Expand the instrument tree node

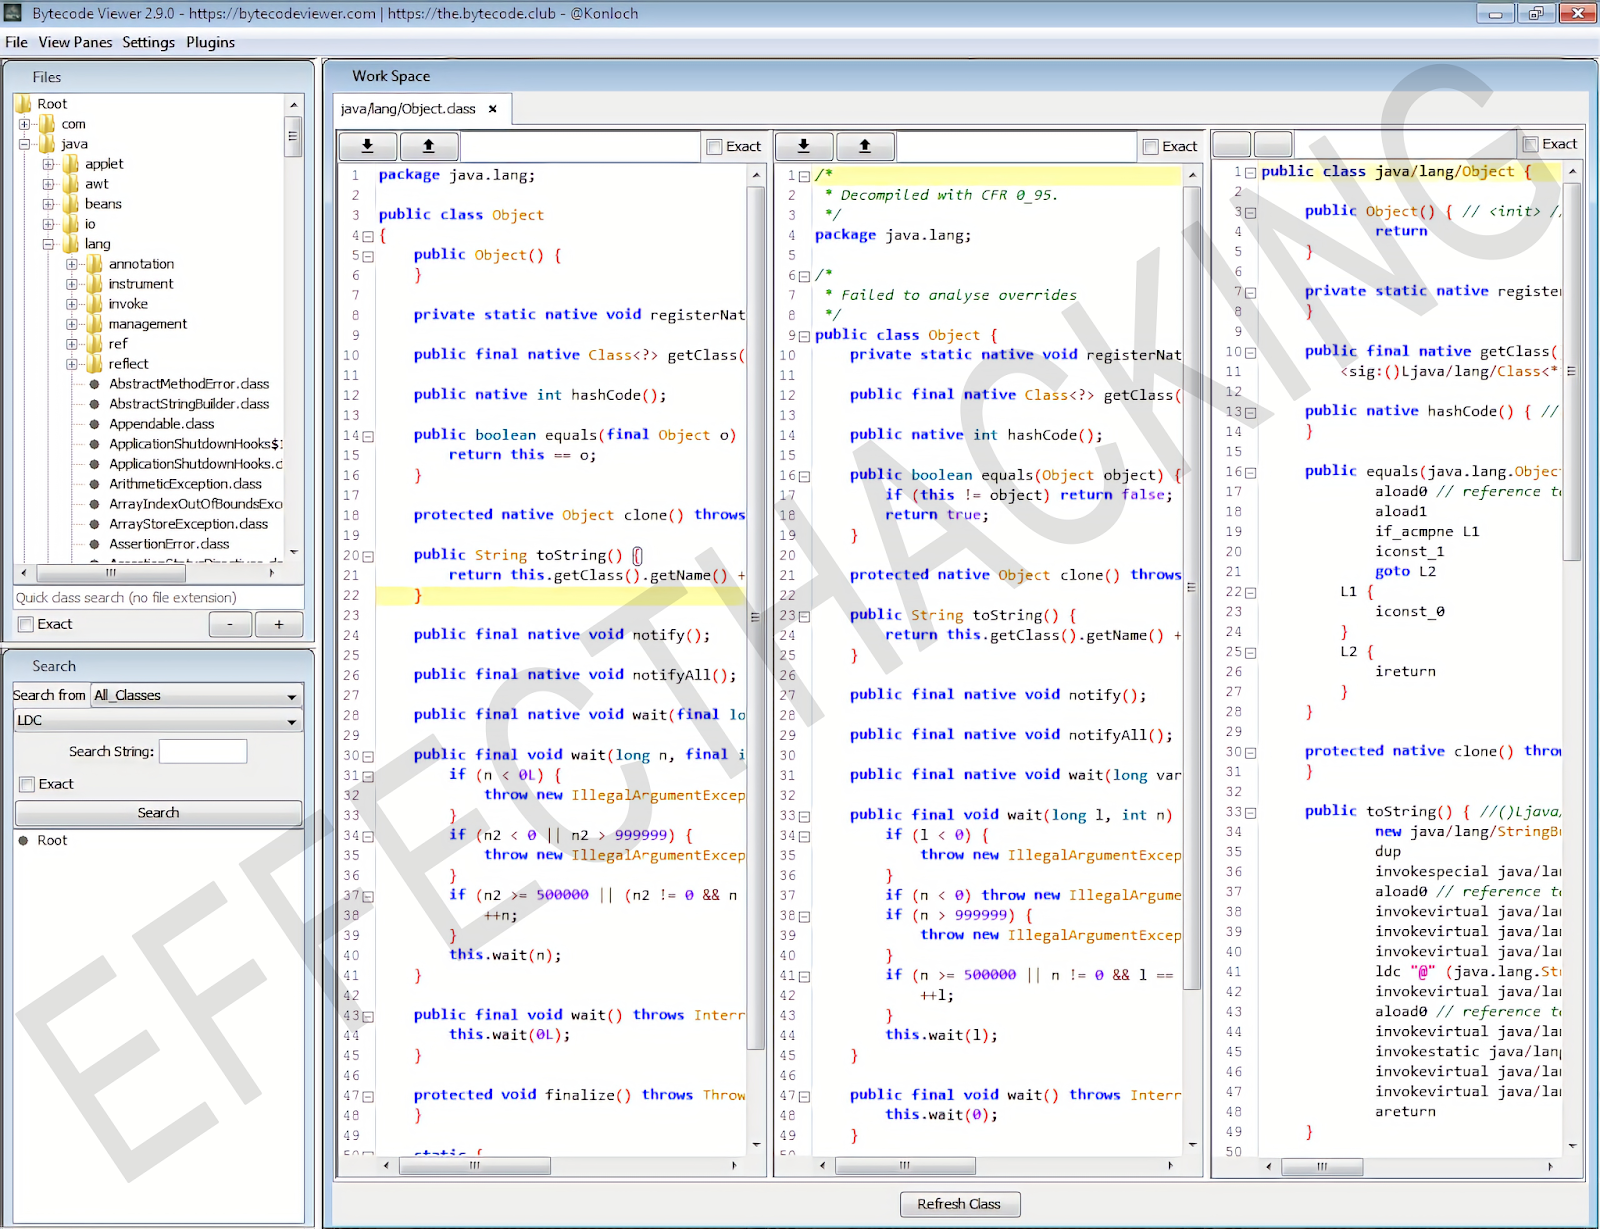click(72, 284)
